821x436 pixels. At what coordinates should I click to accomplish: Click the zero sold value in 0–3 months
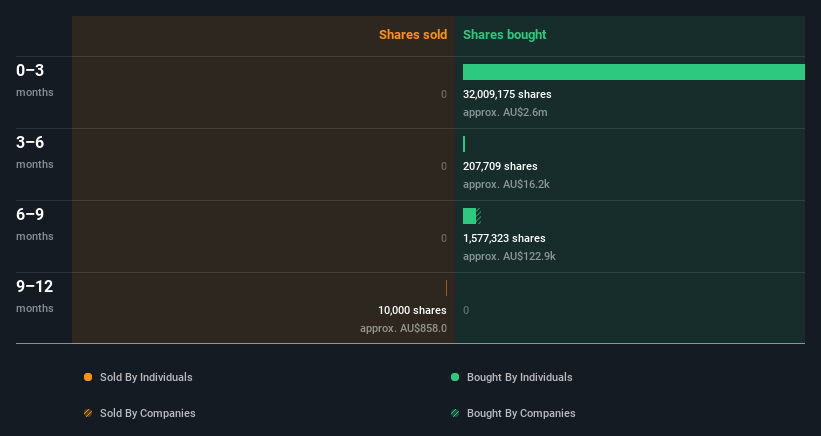click(x=444, y=95)
